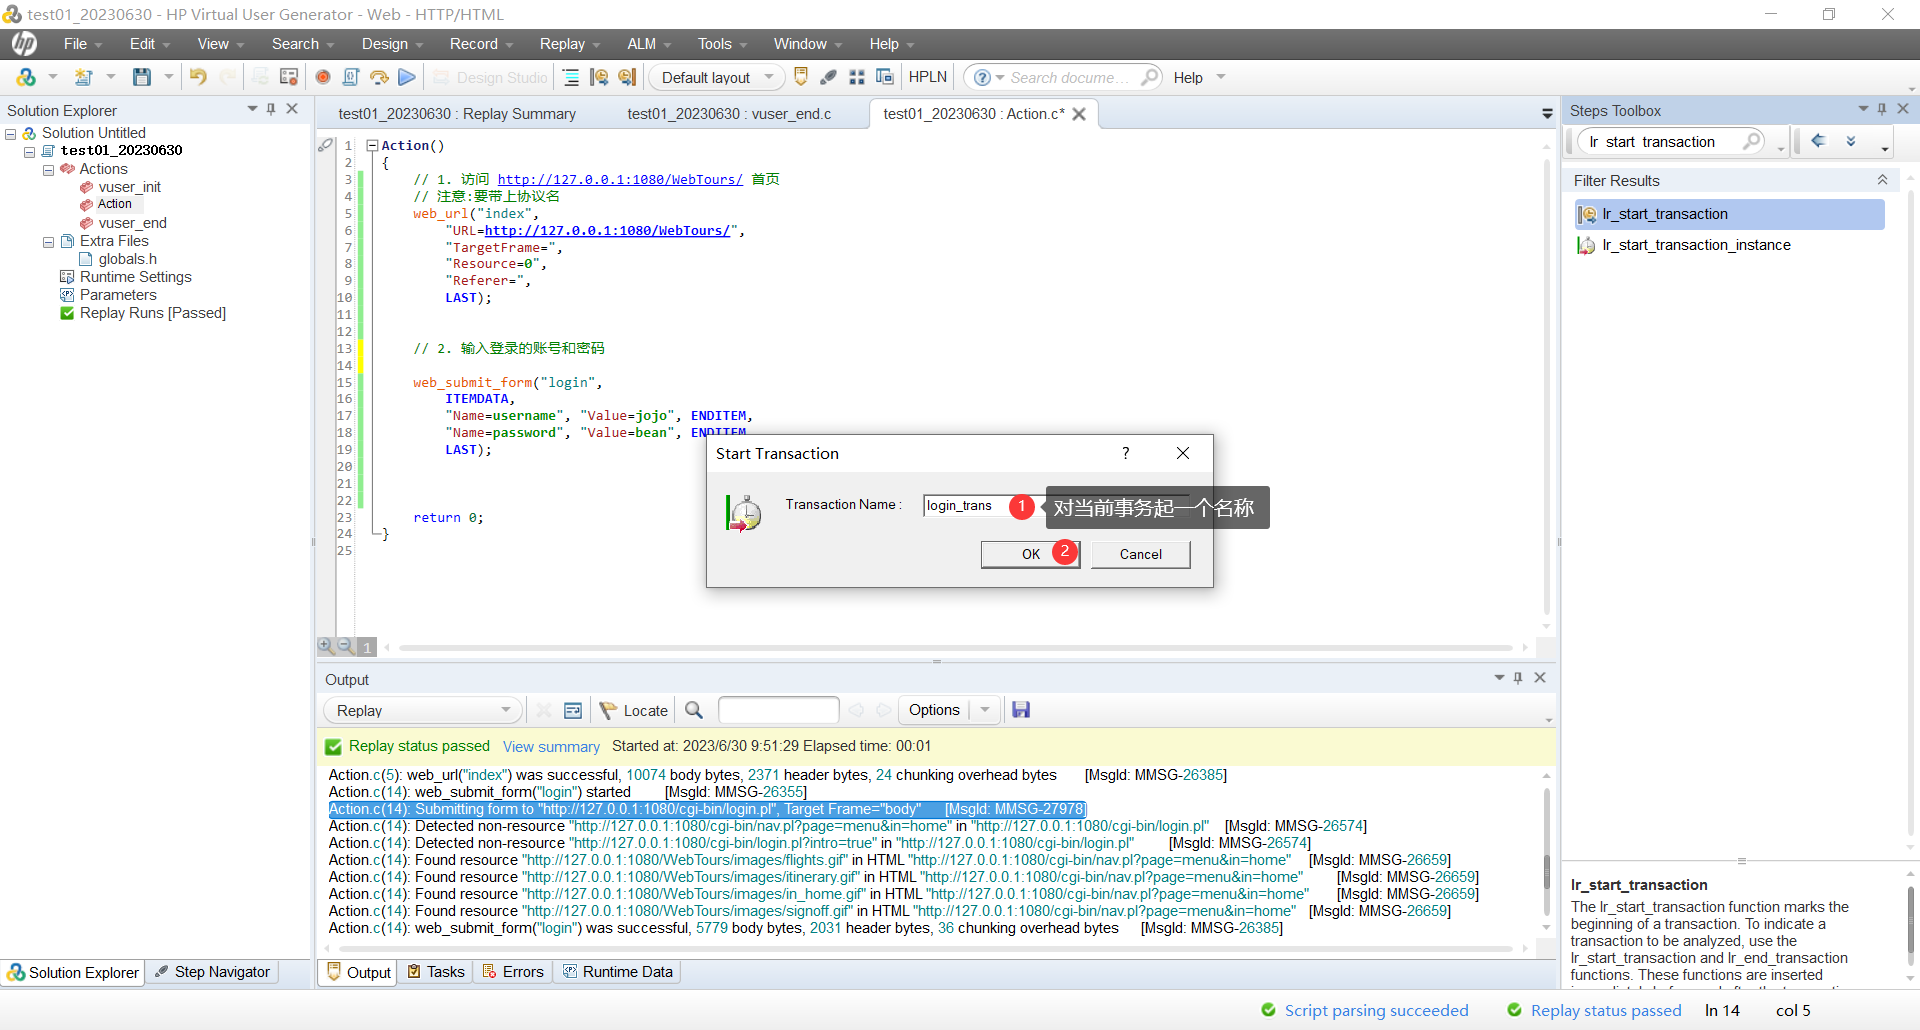The width and height of the screenshot is (1920, 1030).
Task: Click the blue save icon in Output toolbar
Action: coord(1021,710)
